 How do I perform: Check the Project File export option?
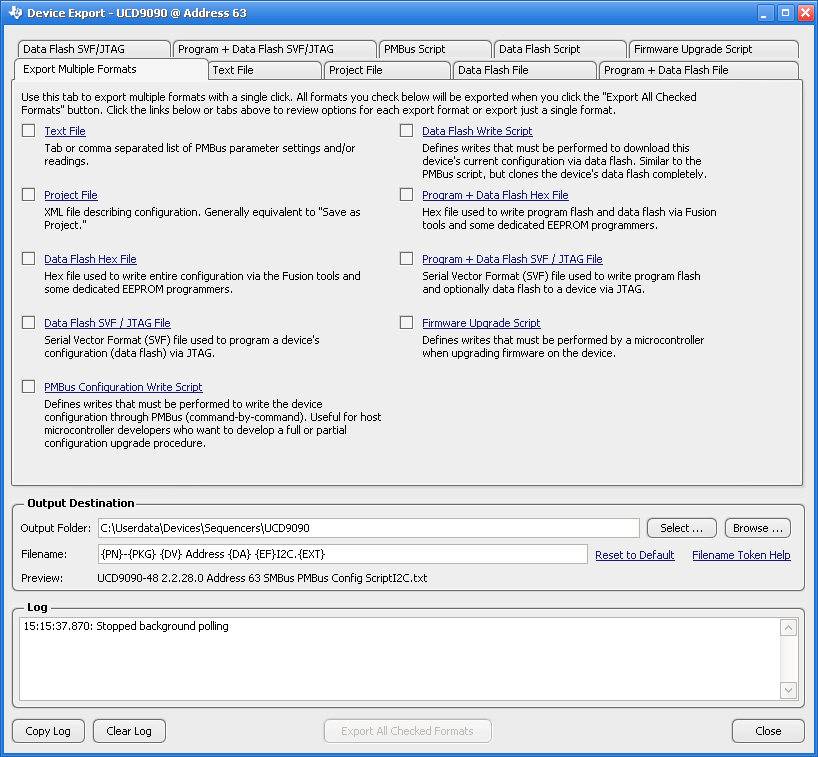click(28, 194)
